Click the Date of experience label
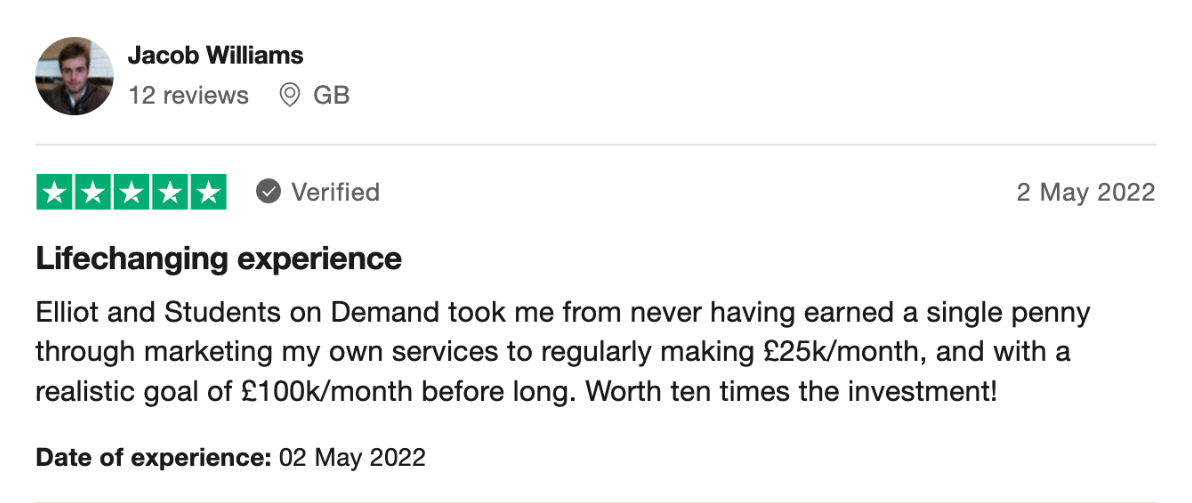Image resolution: width=1192 pixels, height=503 pixels. (x=153, y=458)
